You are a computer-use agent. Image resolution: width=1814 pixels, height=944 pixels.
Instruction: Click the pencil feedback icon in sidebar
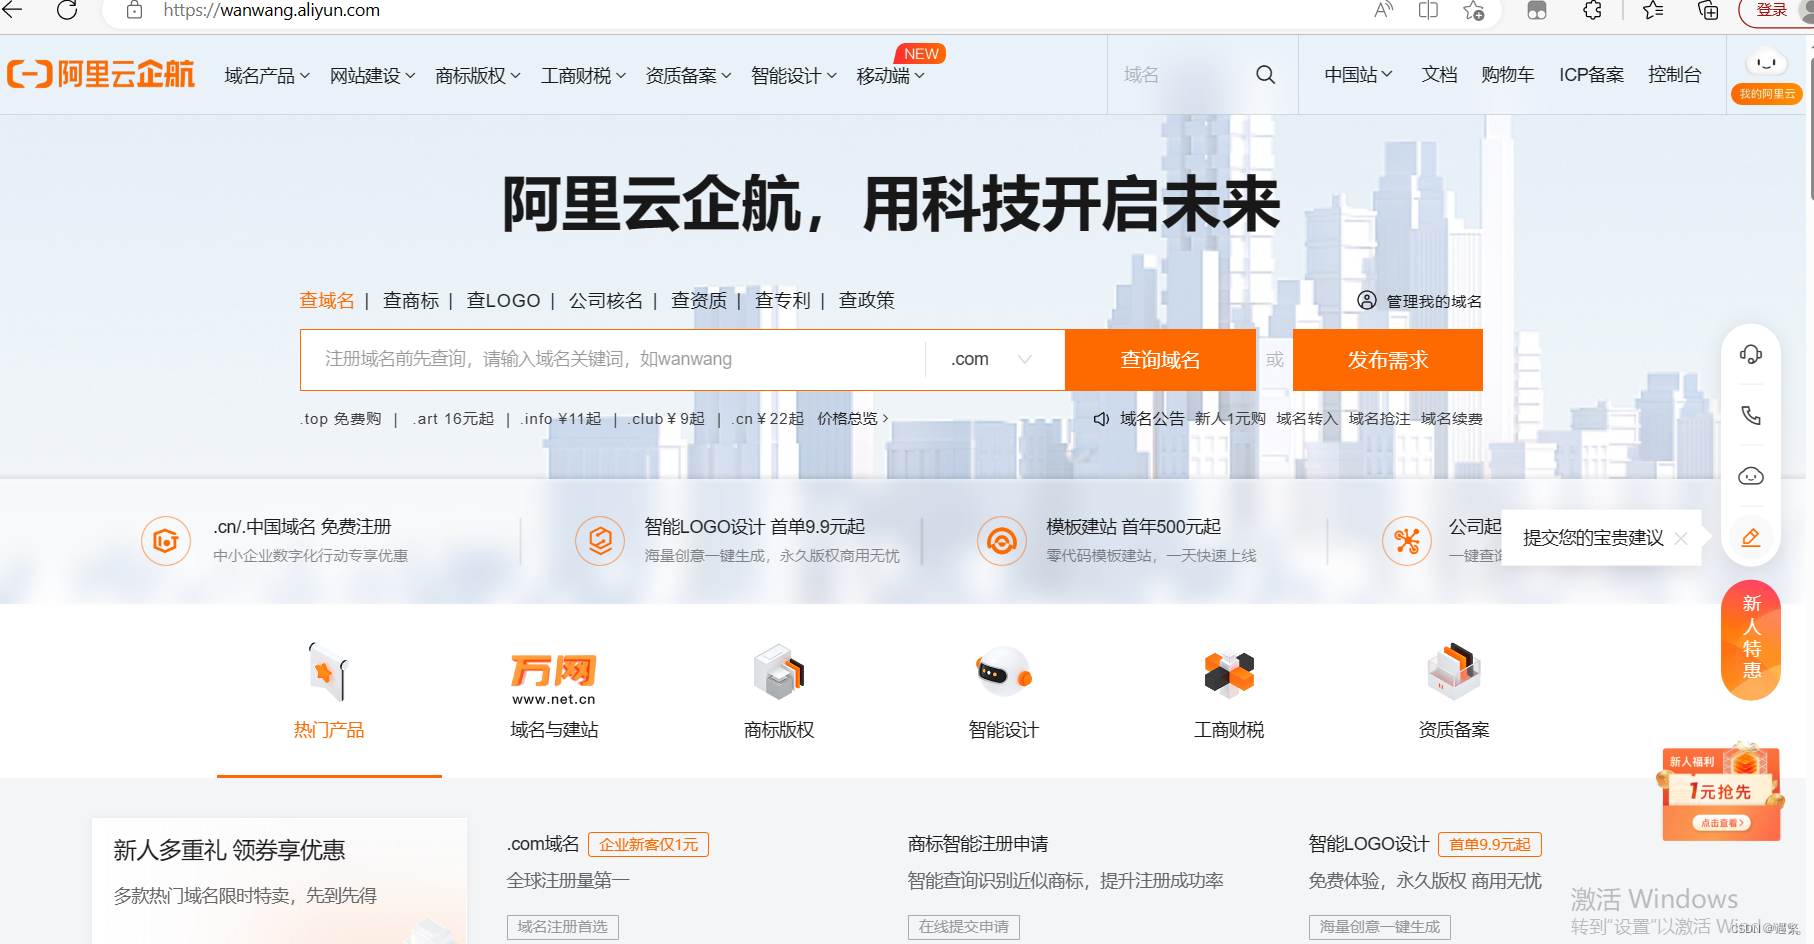coord(1751,538)
